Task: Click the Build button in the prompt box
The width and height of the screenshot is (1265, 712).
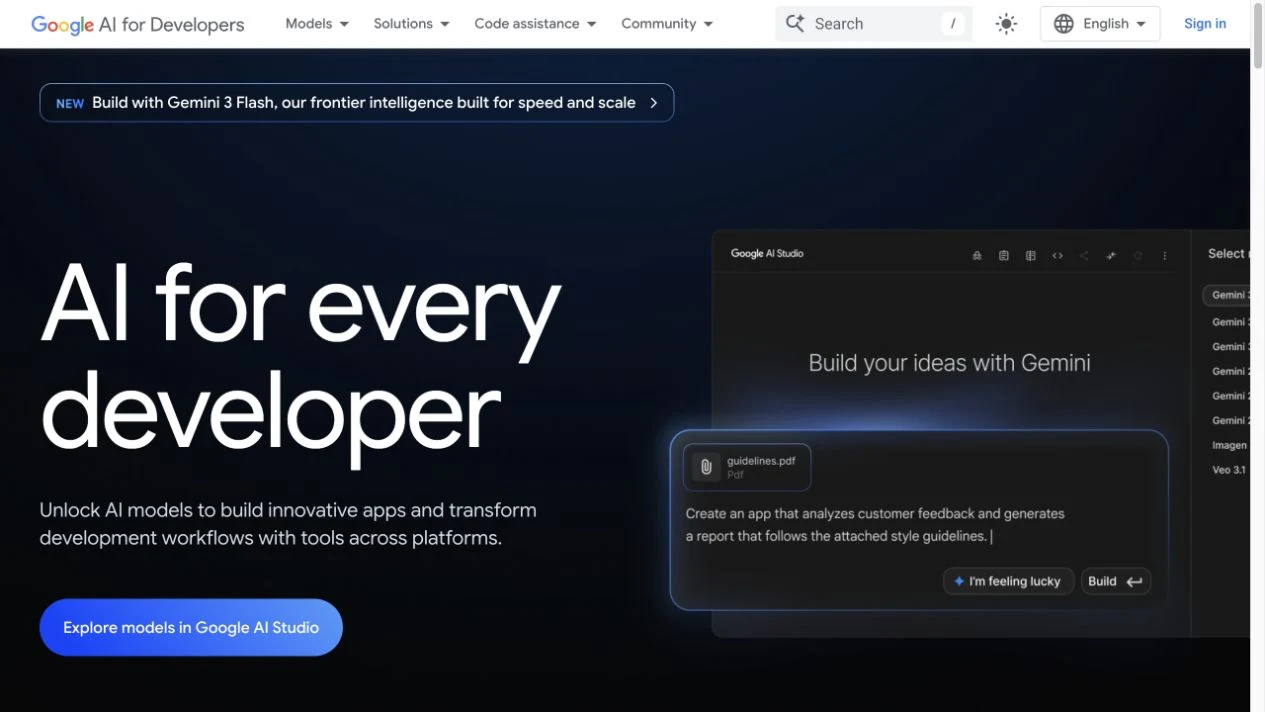Action: click(x=1116, y=581)
